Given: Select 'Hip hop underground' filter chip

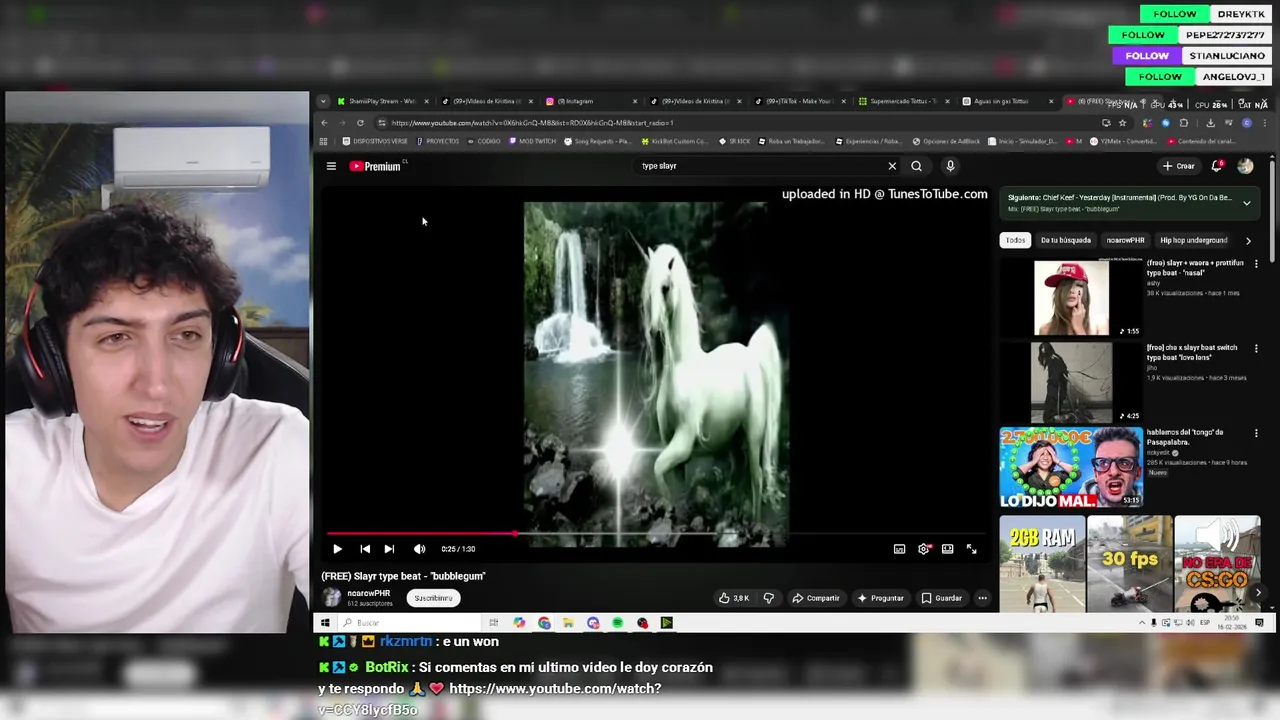Looking at the screenshot, I should [x=1193, y=240].
